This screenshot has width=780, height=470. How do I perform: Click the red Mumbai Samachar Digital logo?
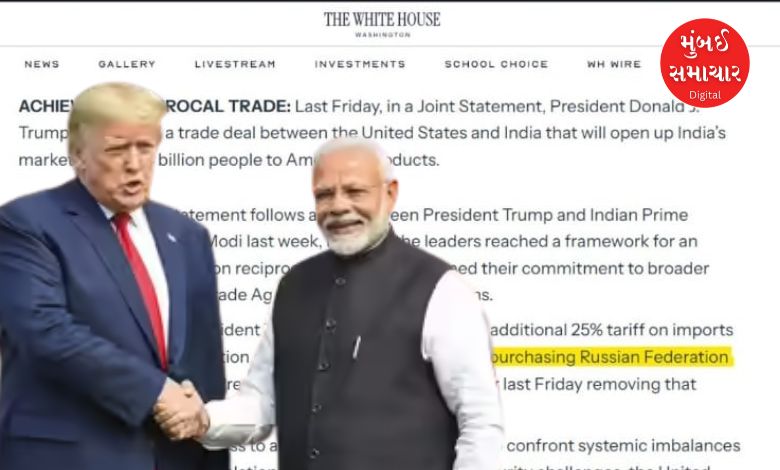tap(705, 63)
